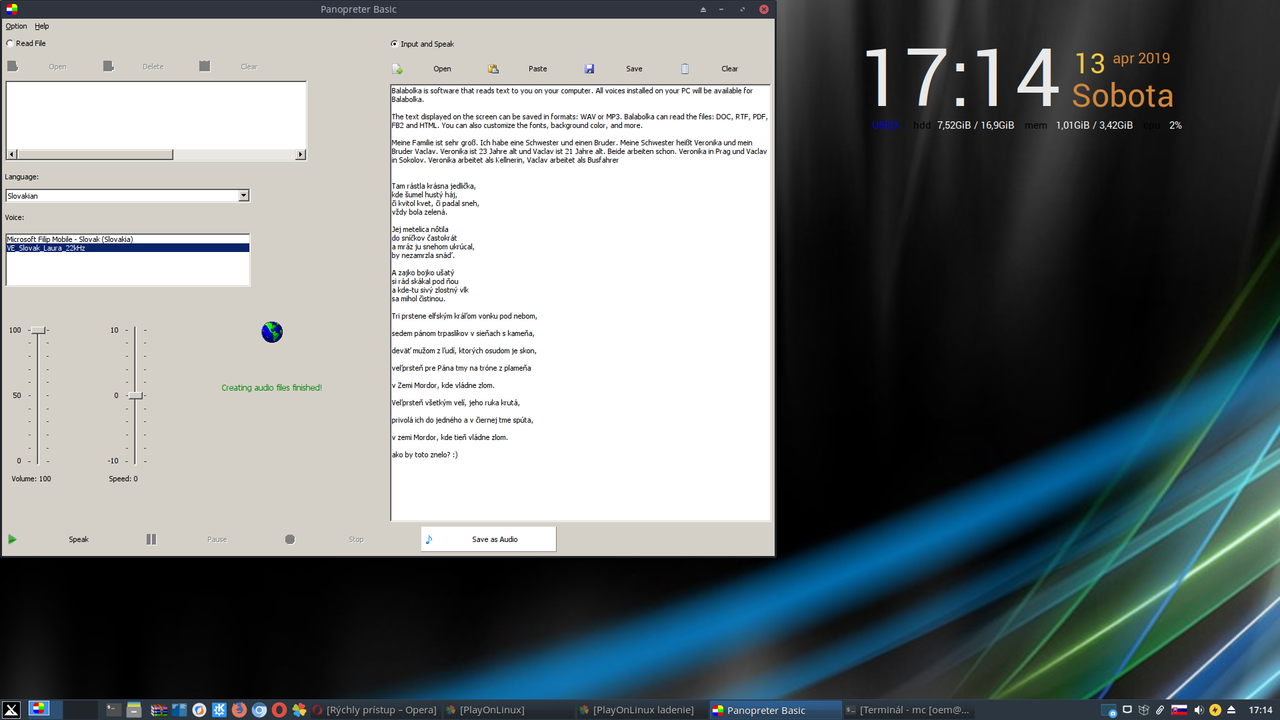1280x720 pixels.
Task: Launch the KDE gear icon in the taskbar
Action: (x=219, y=710)
